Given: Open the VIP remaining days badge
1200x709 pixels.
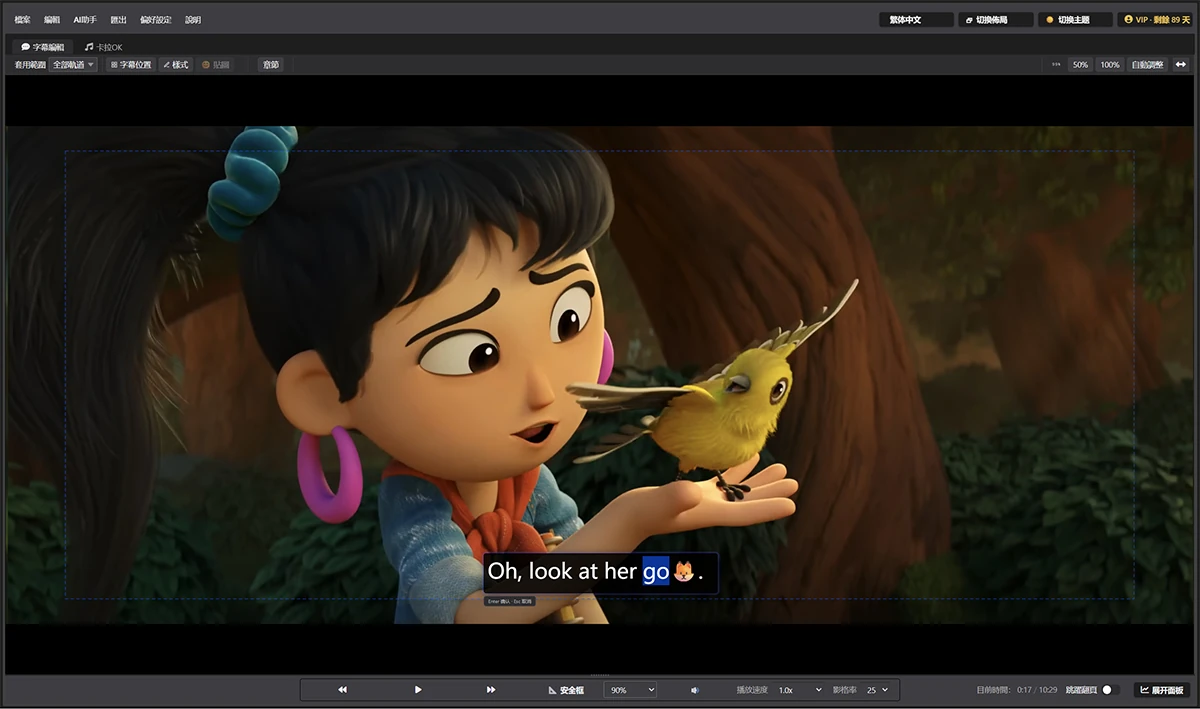Looking at the screenshot, I should click(1154, 19).
